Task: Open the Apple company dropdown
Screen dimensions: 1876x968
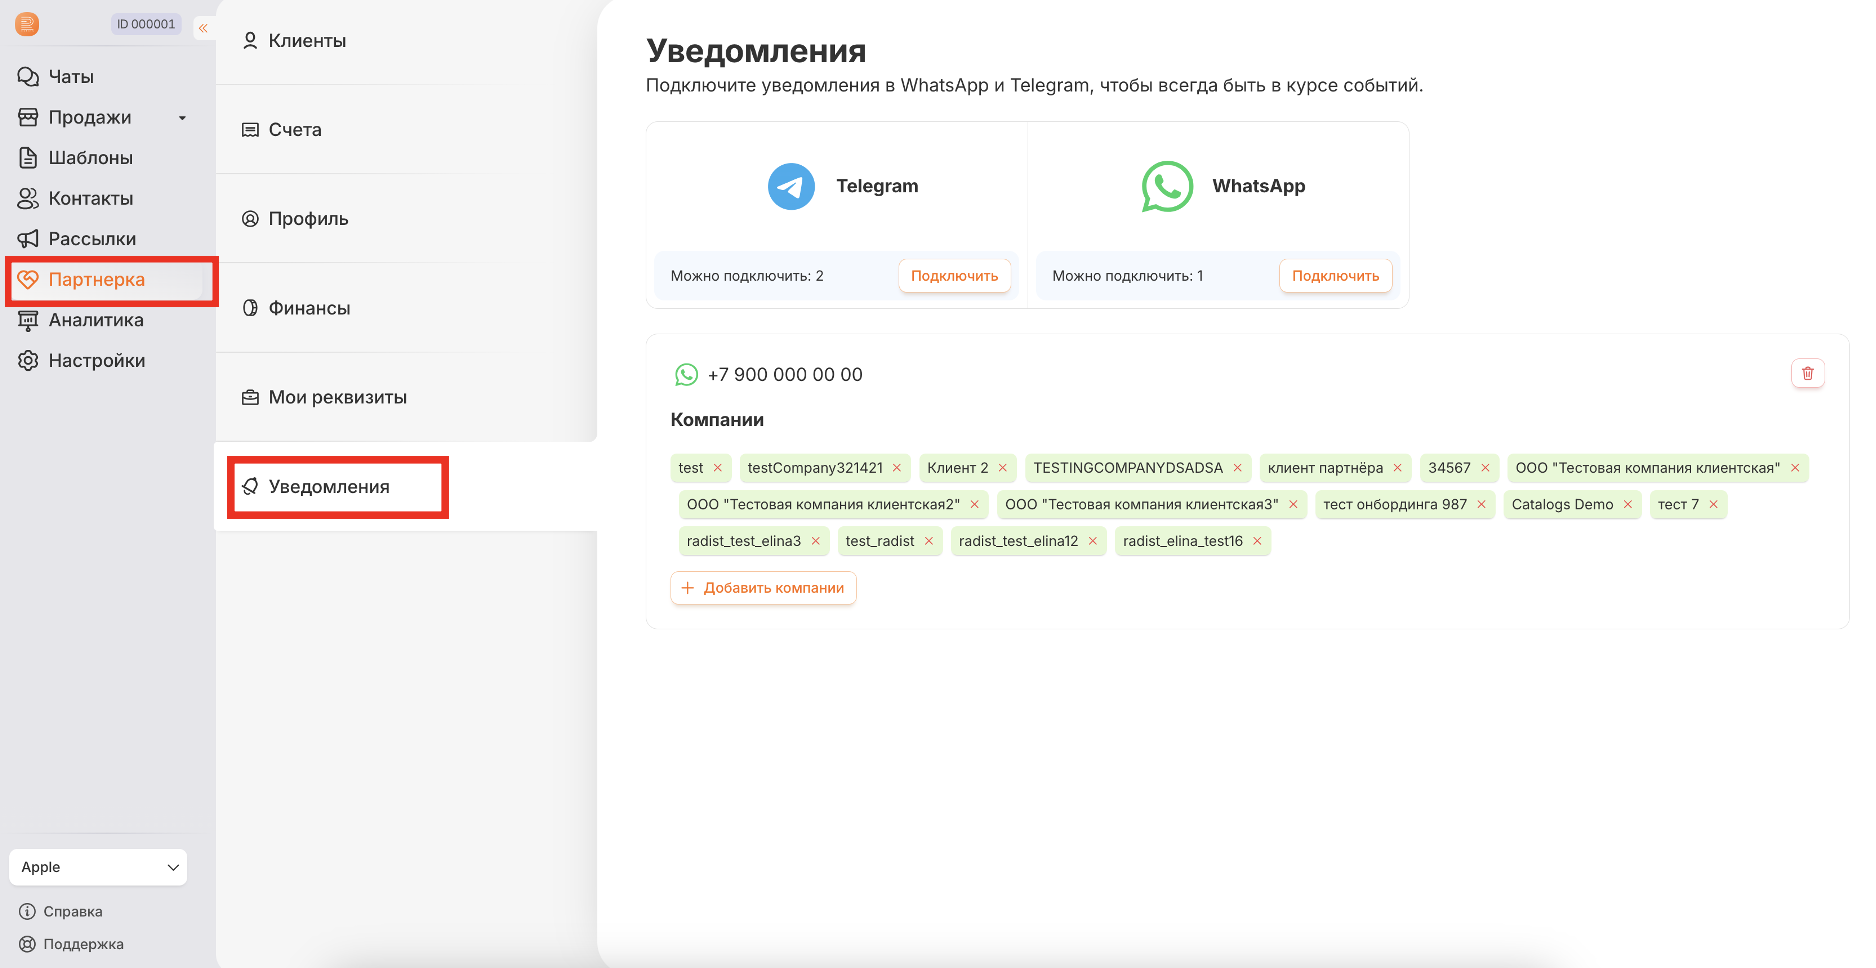Action: [98, 867]
